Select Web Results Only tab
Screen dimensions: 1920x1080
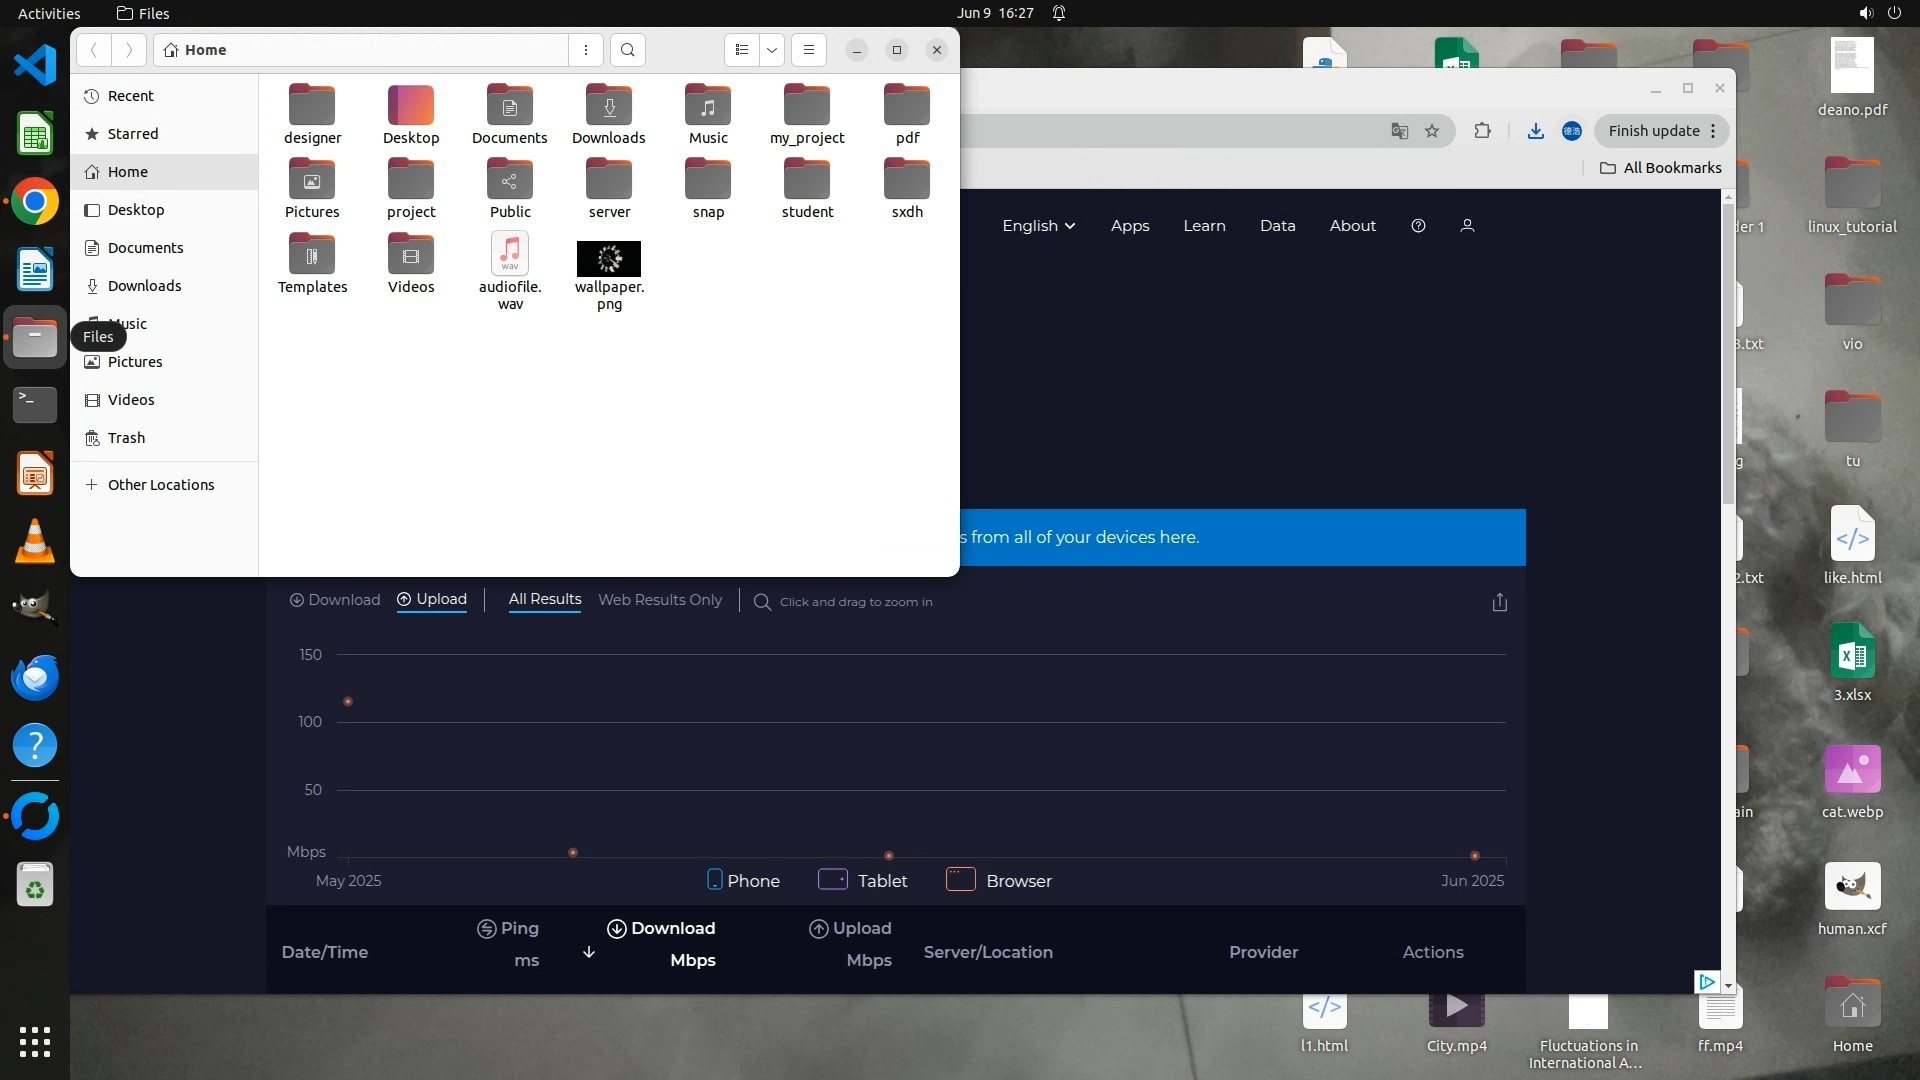point(659,600)
